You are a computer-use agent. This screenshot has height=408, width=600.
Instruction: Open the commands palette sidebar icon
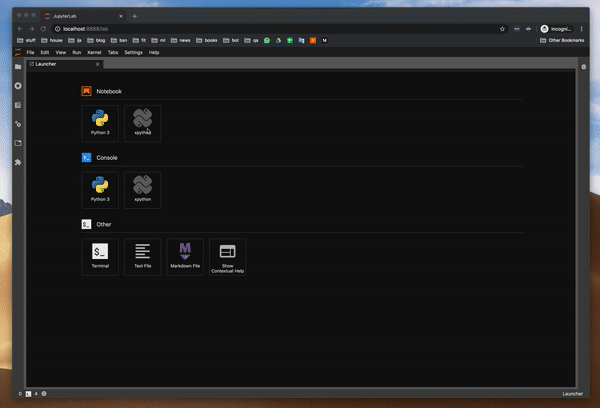[18, 105]
